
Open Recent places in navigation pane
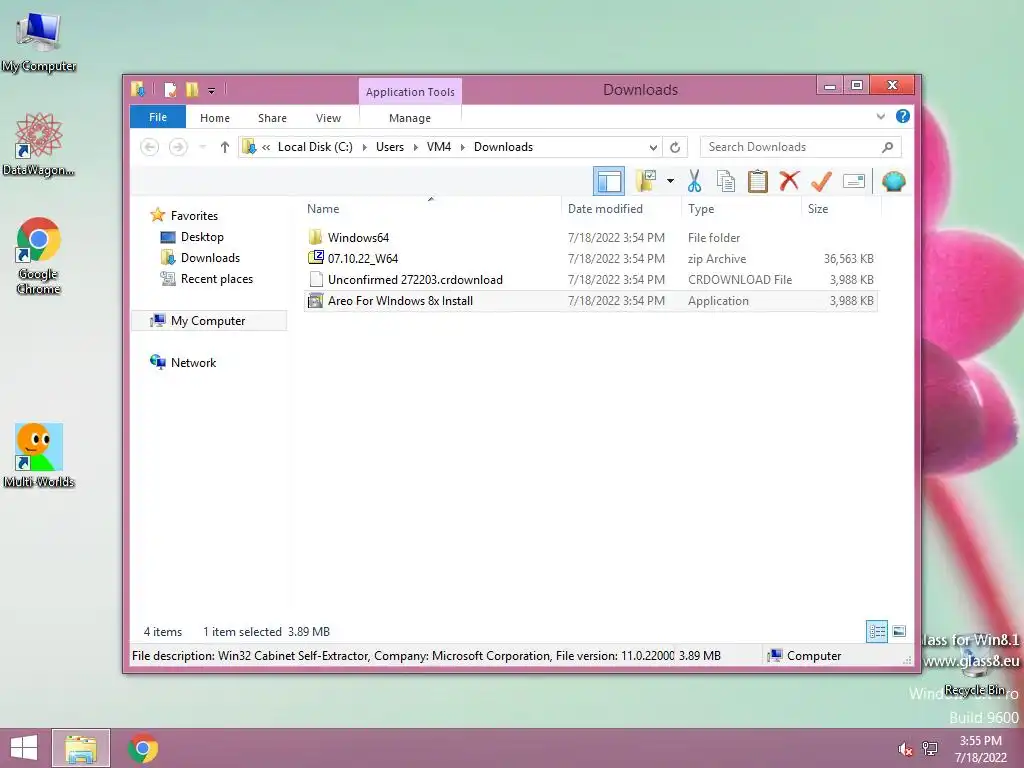click(x=216, y=279)
